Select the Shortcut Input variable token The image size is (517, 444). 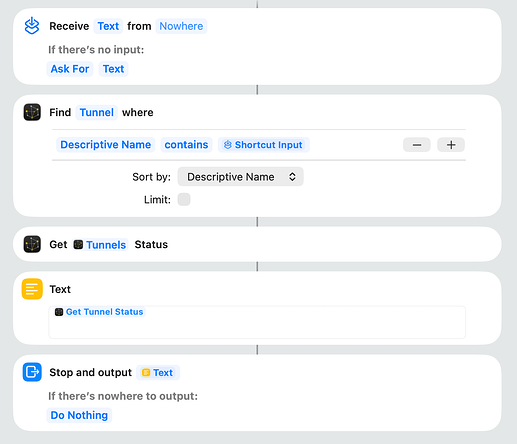[264, 145]
